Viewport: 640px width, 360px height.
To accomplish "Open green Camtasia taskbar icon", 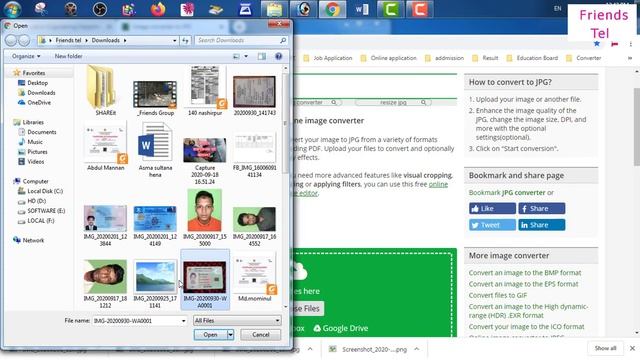I will tap(390, 9).
